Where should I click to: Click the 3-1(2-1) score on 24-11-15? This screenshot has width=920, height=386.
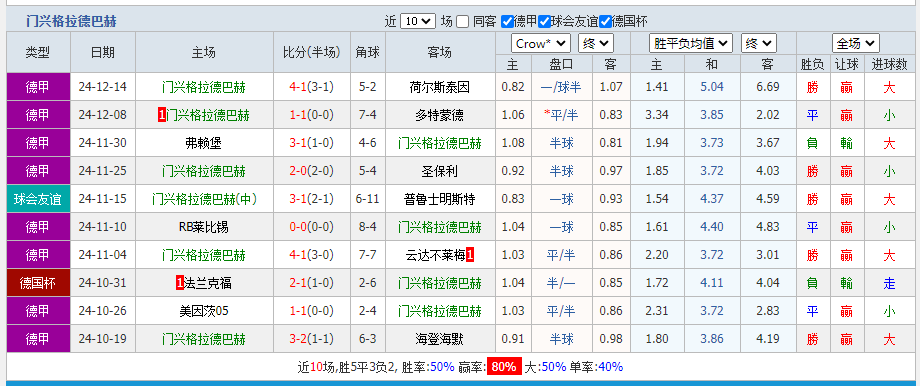312,199
